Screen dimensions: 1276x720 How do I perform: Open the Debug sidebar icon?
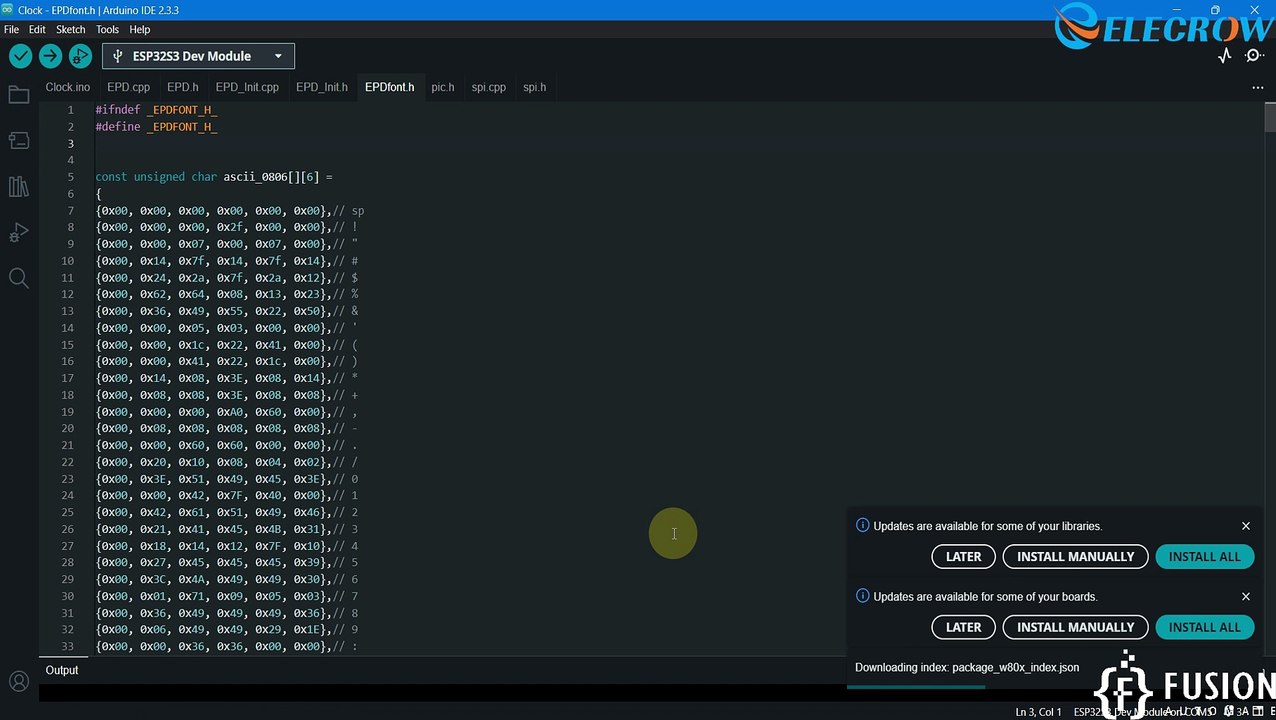(x=18, y=232)
